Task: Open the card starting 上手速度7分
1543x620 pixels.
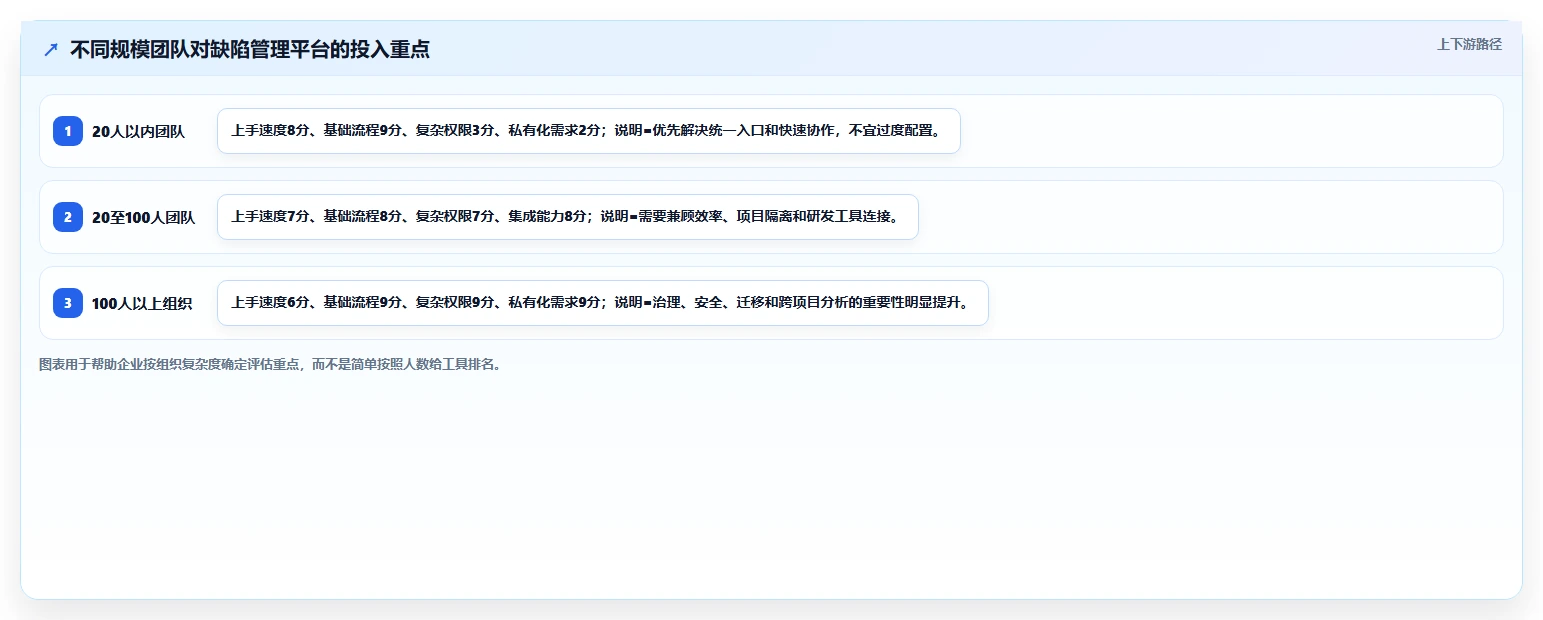Action: click(568, 217)
